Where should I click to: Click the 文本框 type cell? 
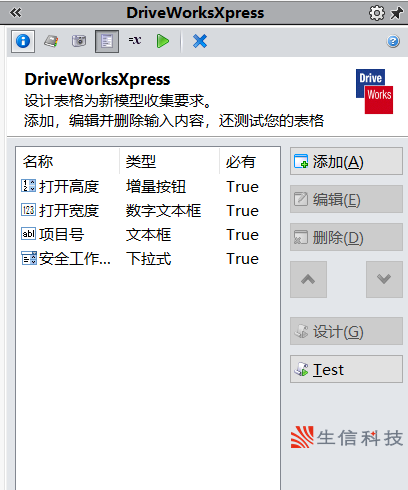[x=148, y=235]
